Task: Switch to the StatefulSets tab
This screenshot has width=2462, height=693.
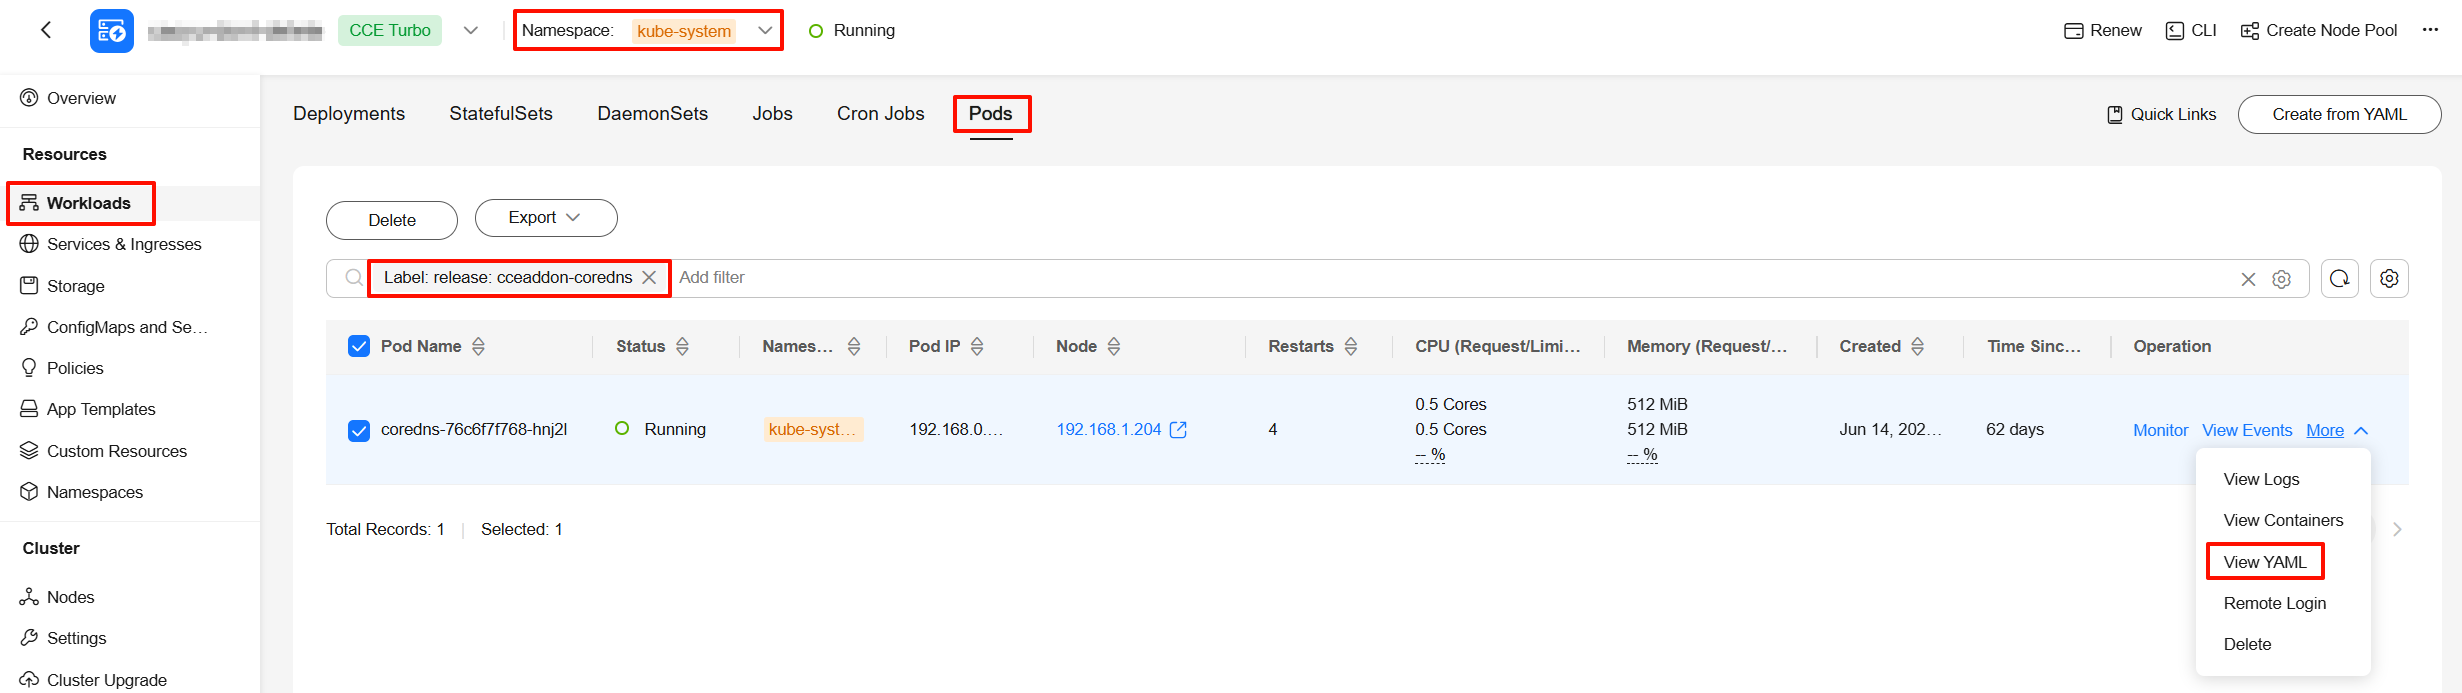Action: tap(501, 114)
